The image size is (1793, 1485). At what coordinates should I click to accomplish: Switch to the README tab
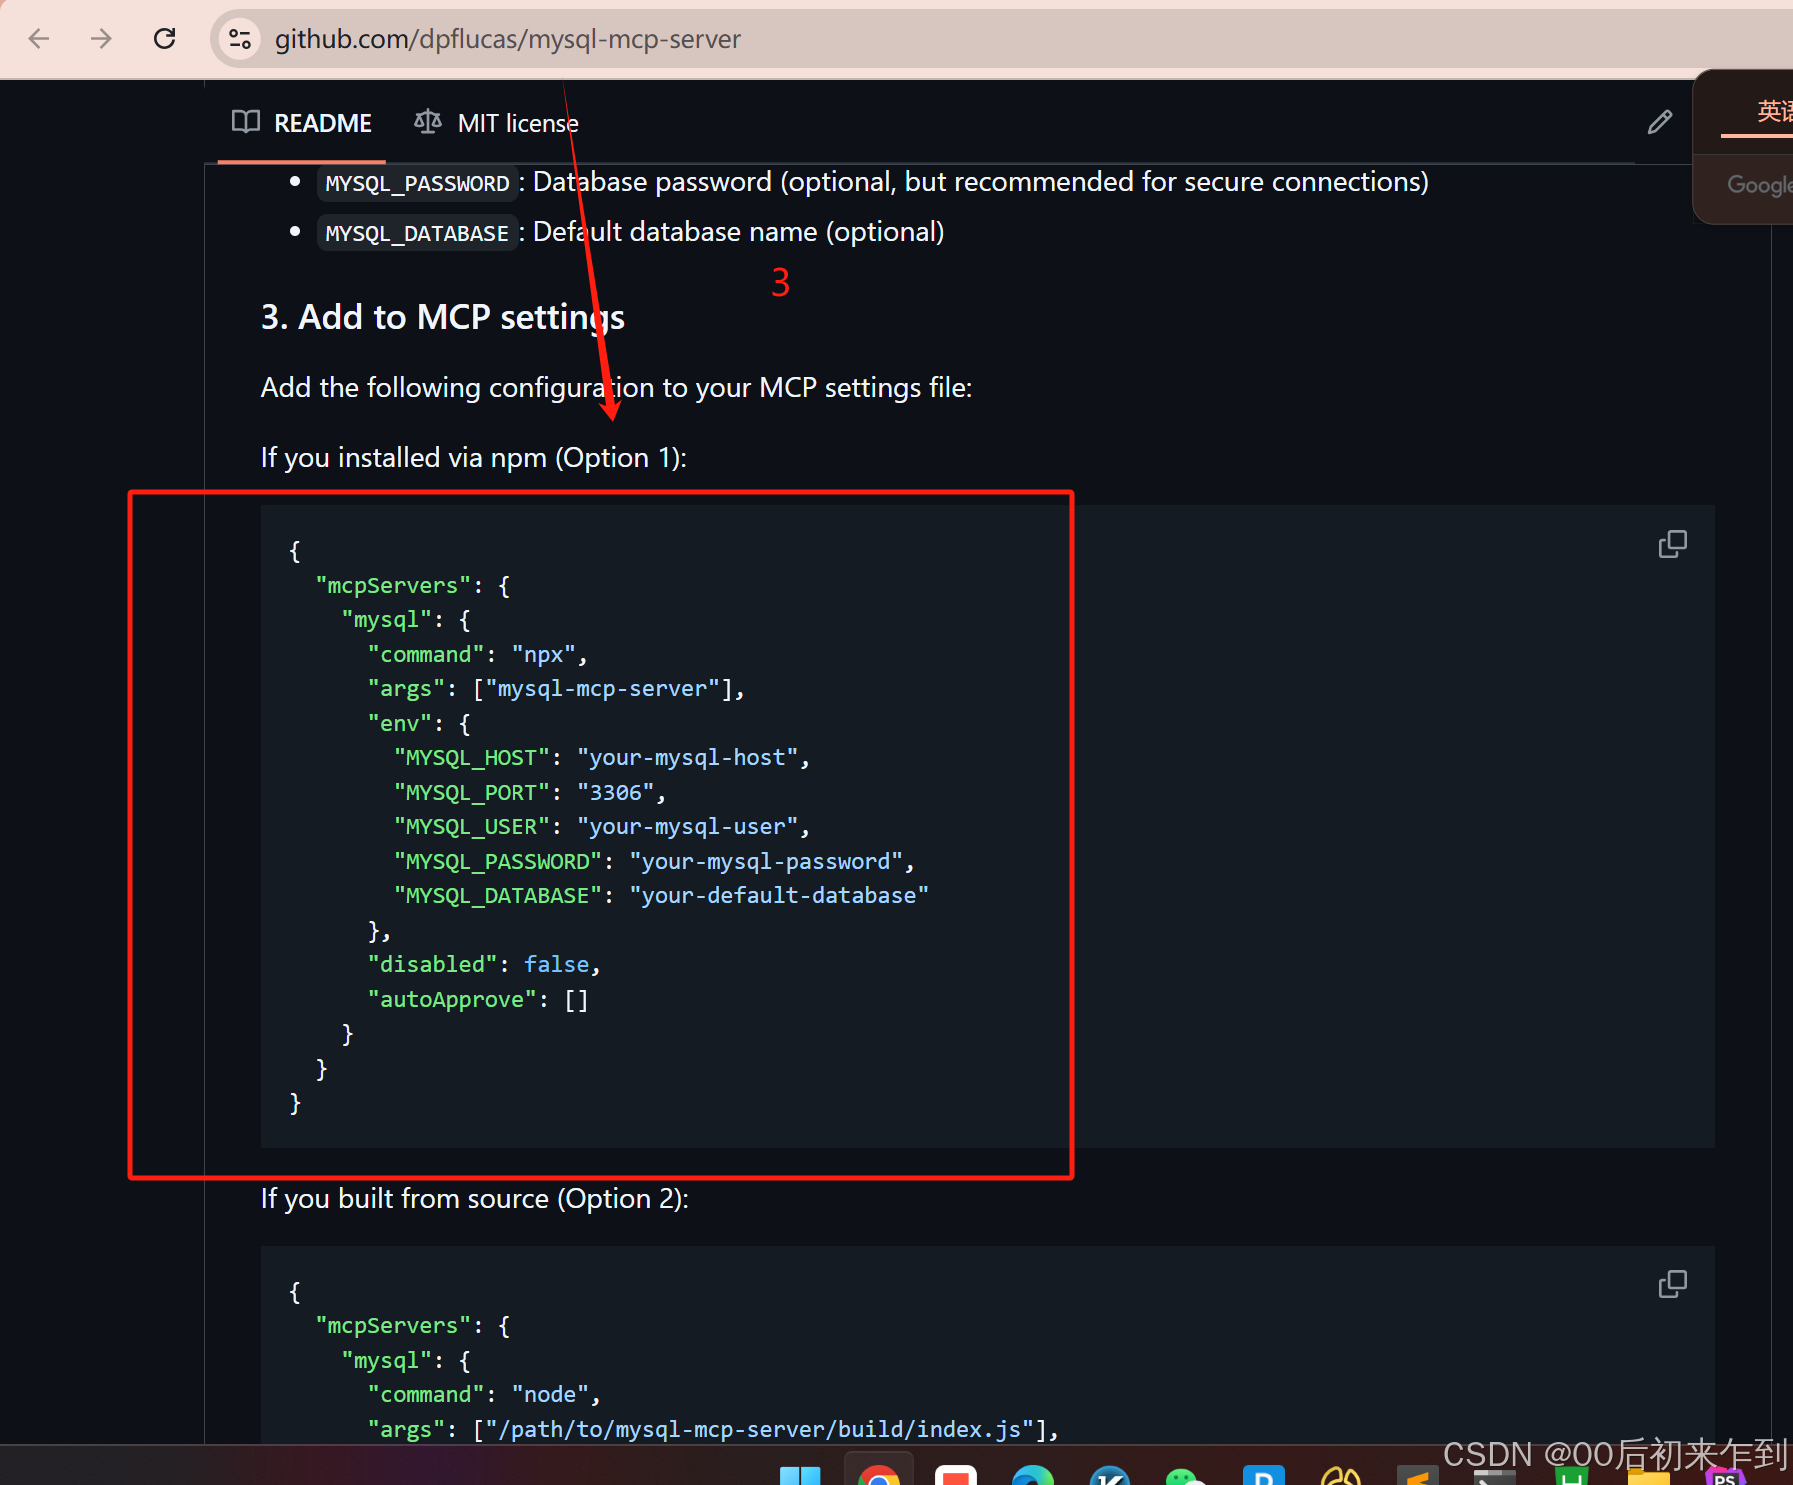[x=322, y=121]
